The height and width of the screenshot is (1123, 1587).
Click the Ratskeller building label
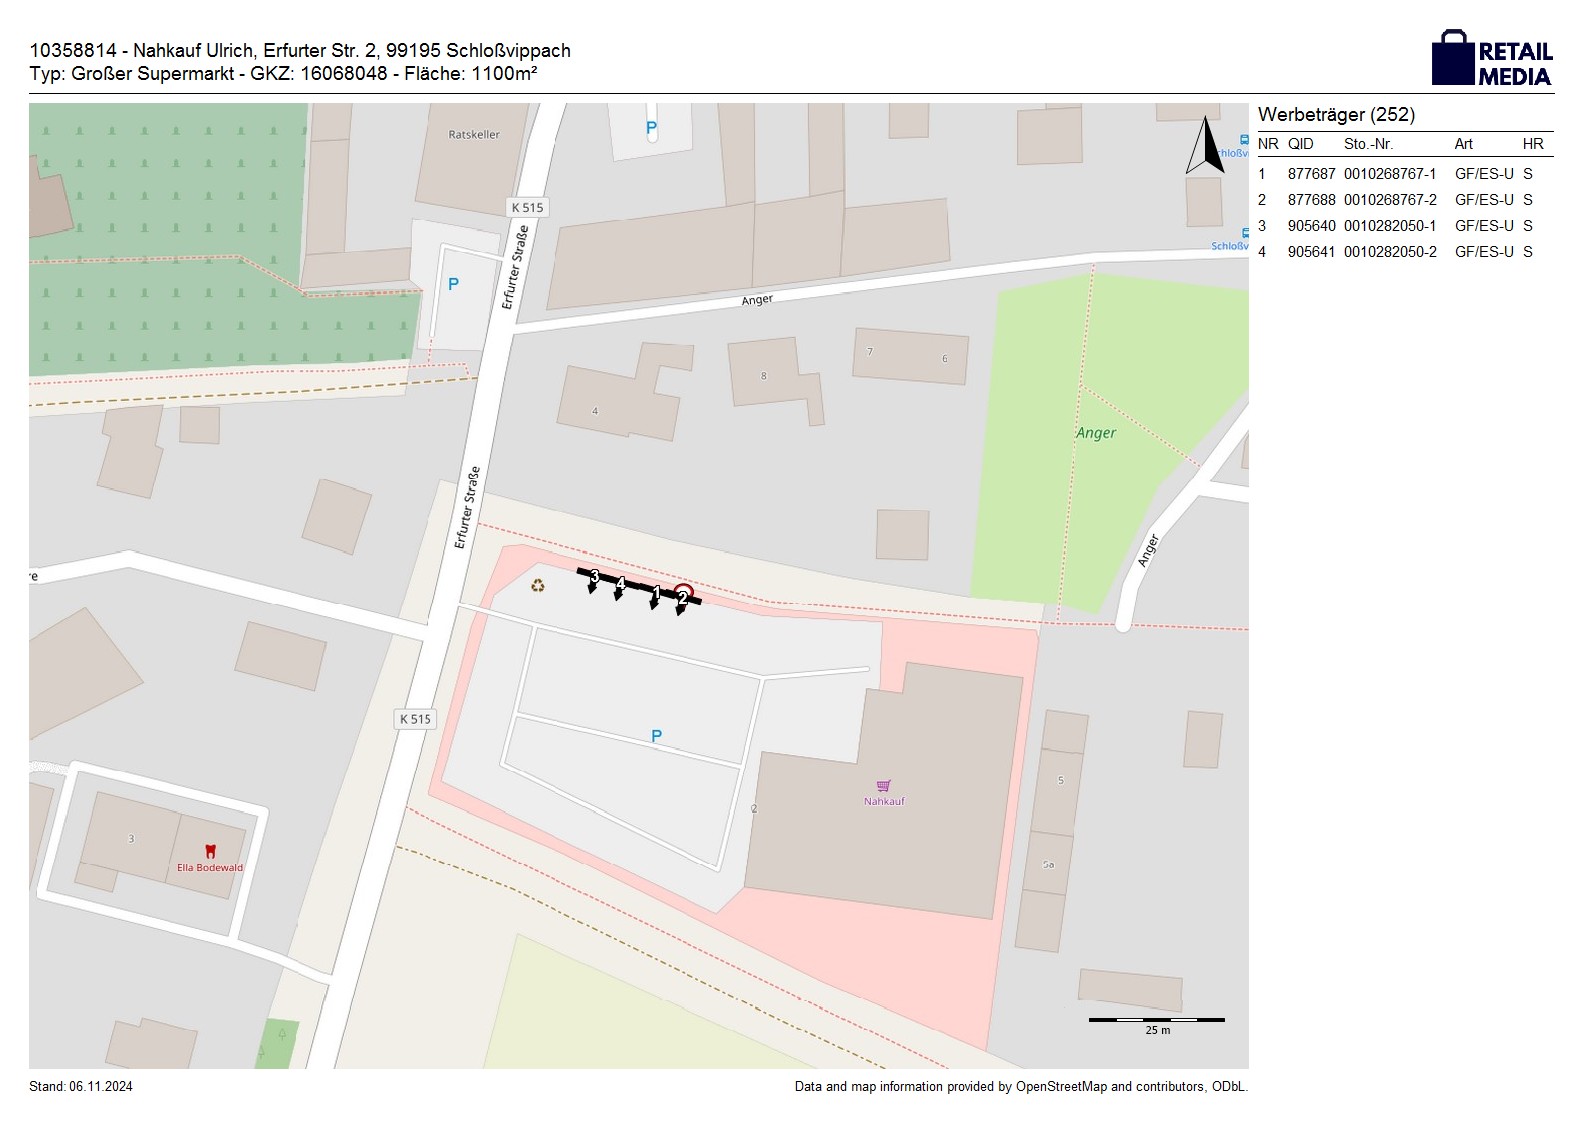point(474,134)
